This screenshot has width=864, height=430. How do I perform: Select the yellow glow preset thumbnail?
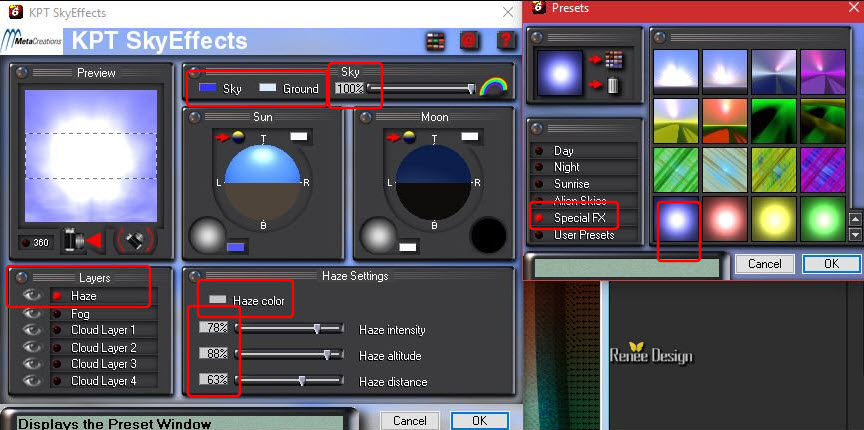(x=774, y=219)
